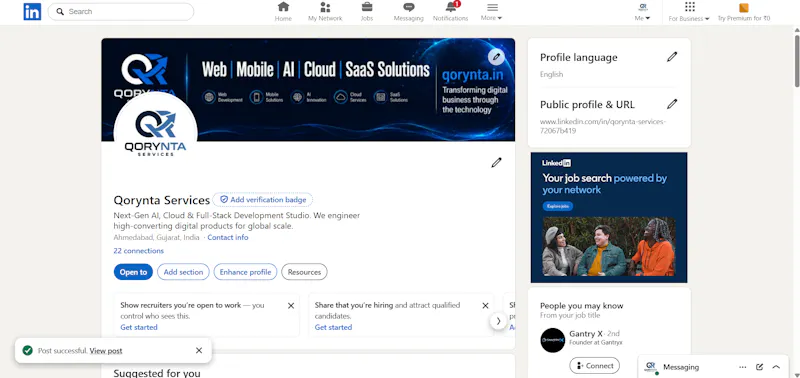Dismiss the hiring card
800x378 pixels.
click(x=485, y=306)
